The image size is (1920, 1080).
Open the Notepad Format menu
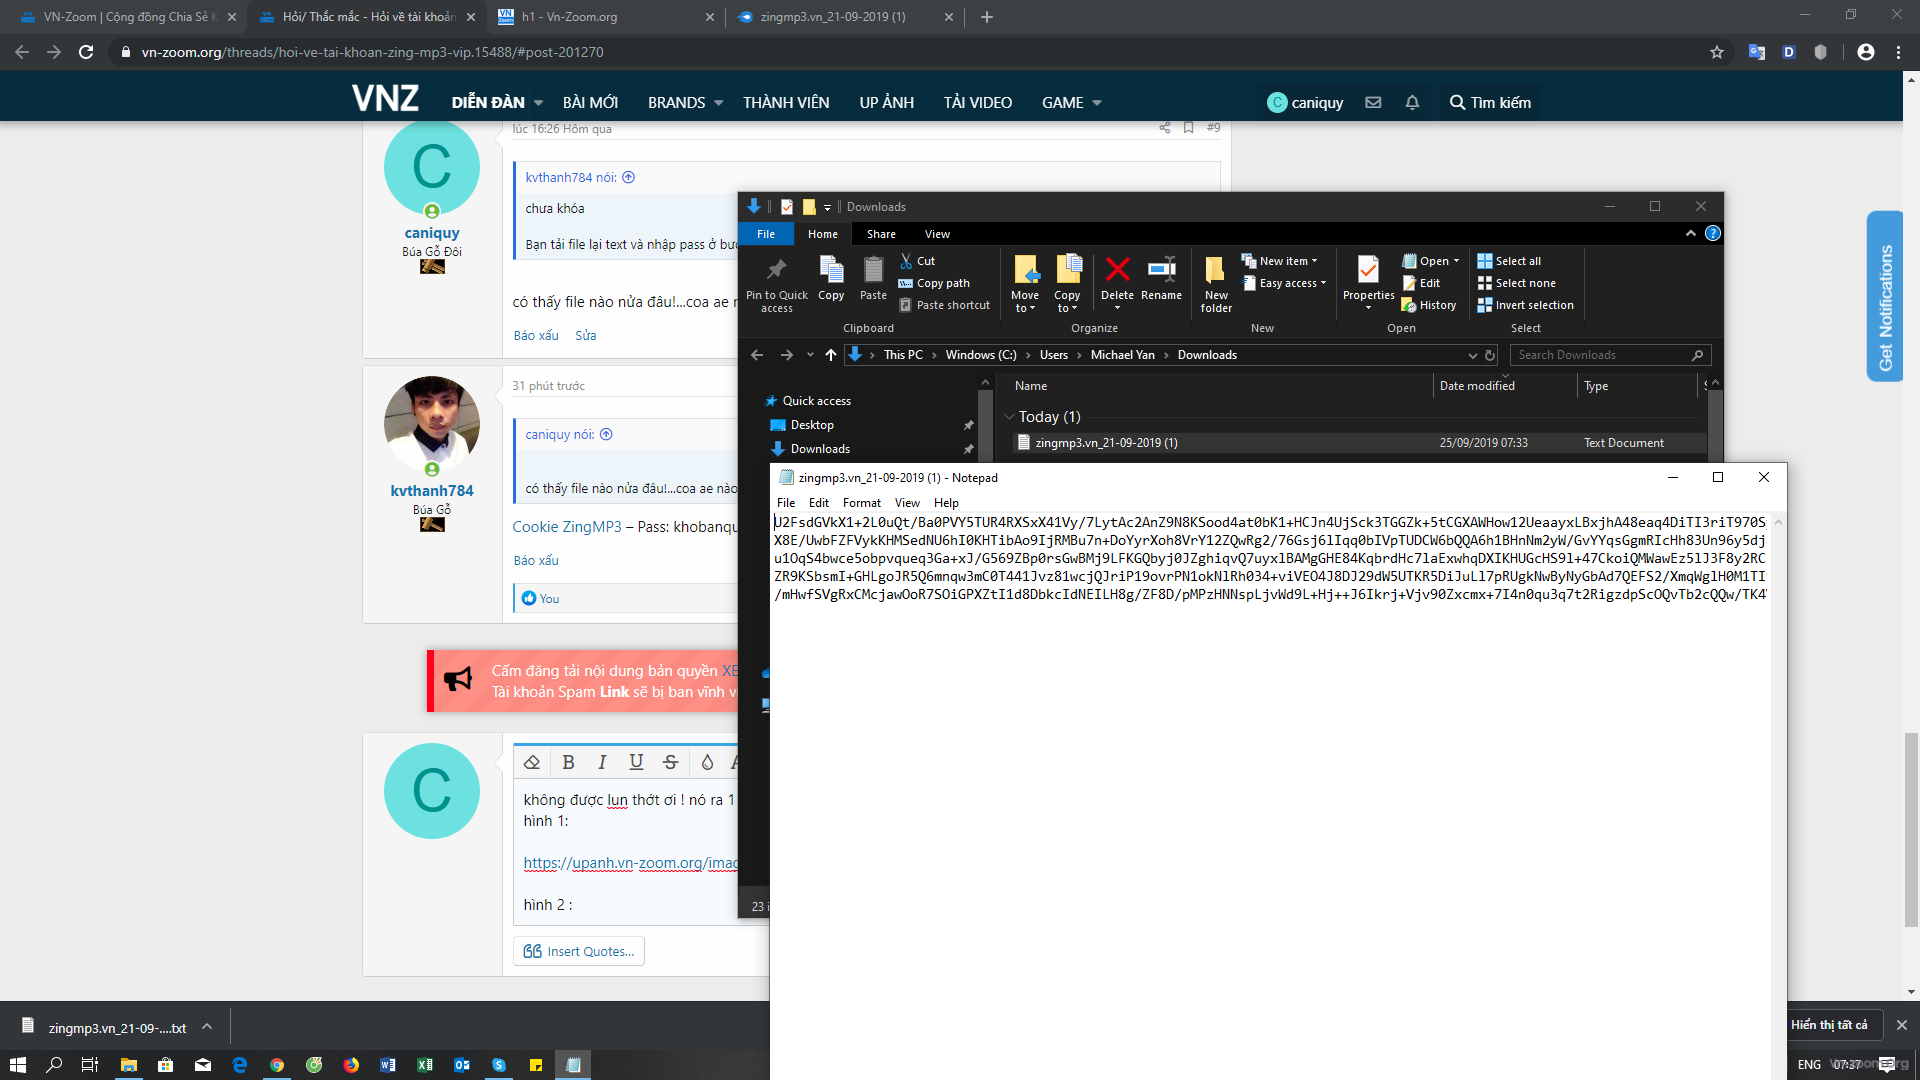[x=861, y=503]
